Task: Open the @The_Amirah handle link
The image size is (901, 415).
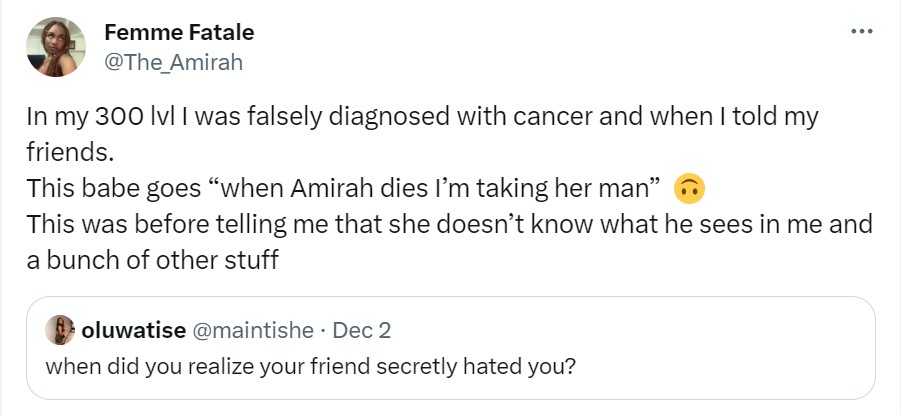Action: [x=173, y=62]
